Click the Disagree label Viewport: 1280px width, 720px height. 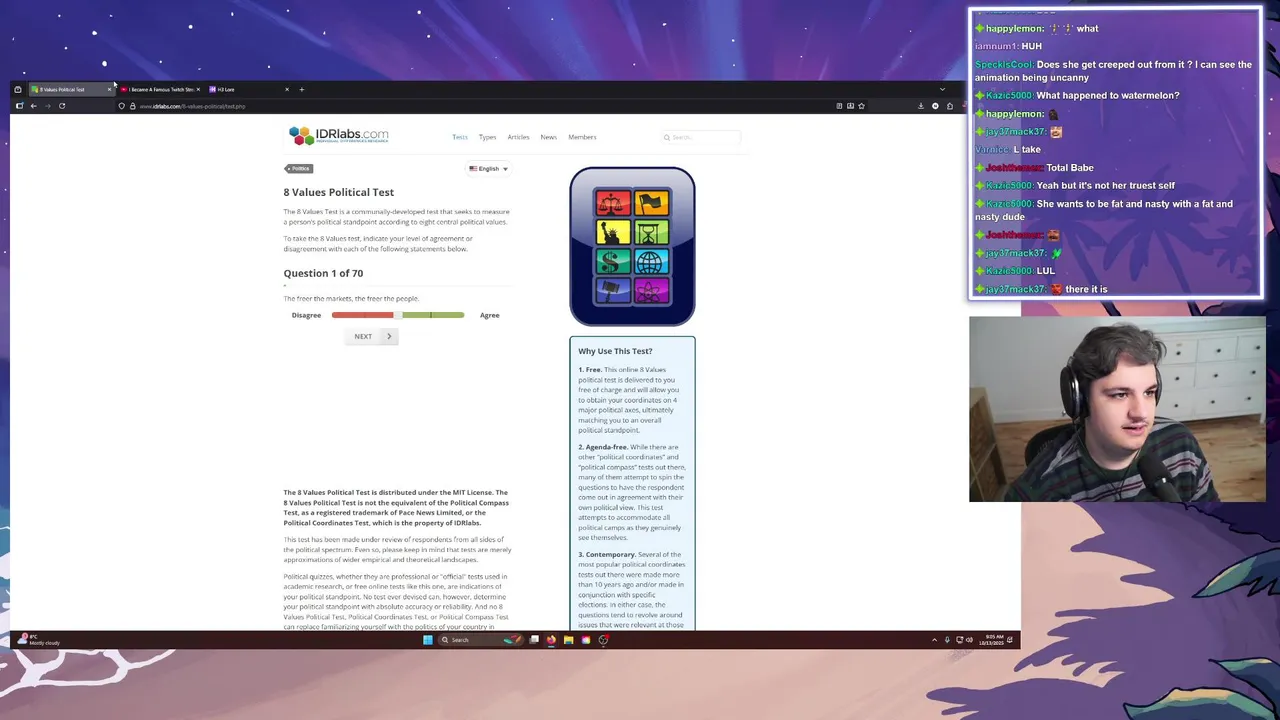tap(306, 315)
